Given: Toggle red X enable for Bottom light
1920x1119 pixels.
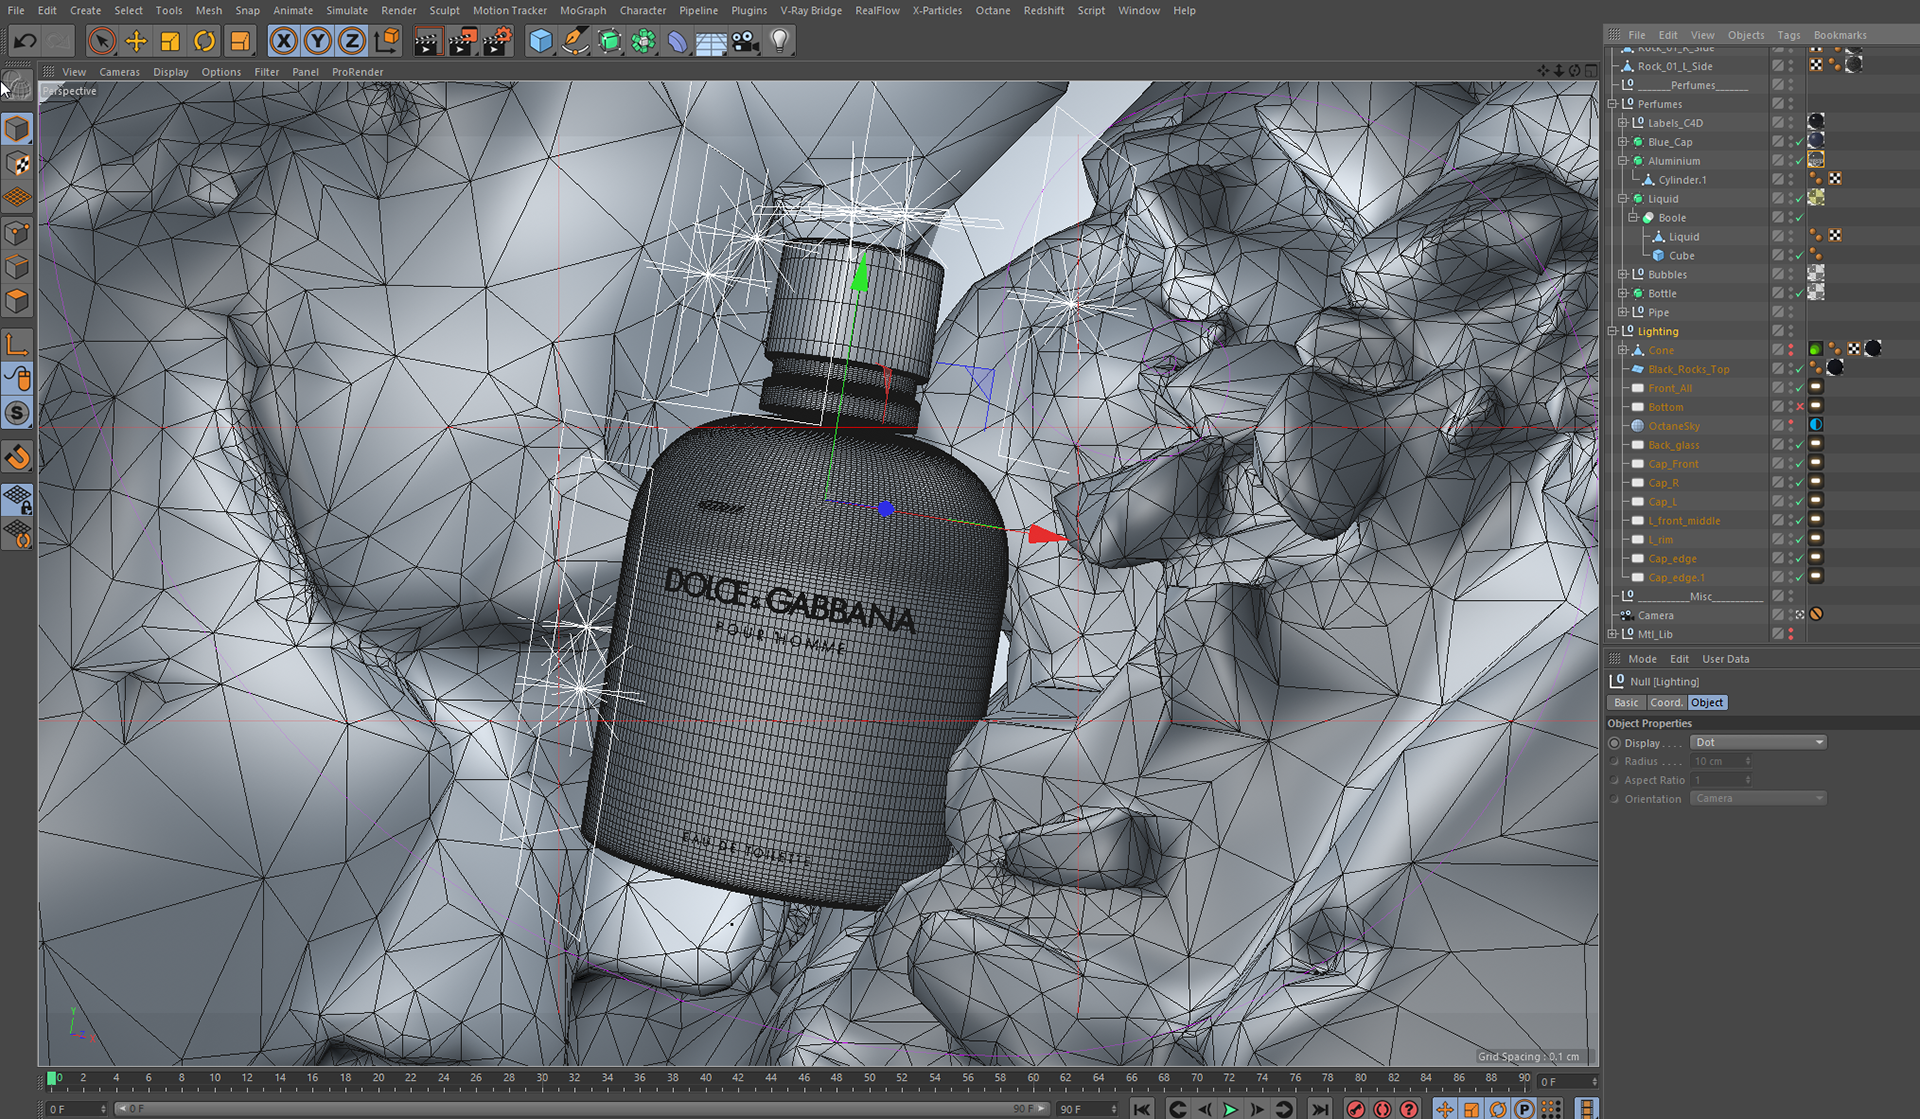Looking at the screenshot, I should point(1800,408).
